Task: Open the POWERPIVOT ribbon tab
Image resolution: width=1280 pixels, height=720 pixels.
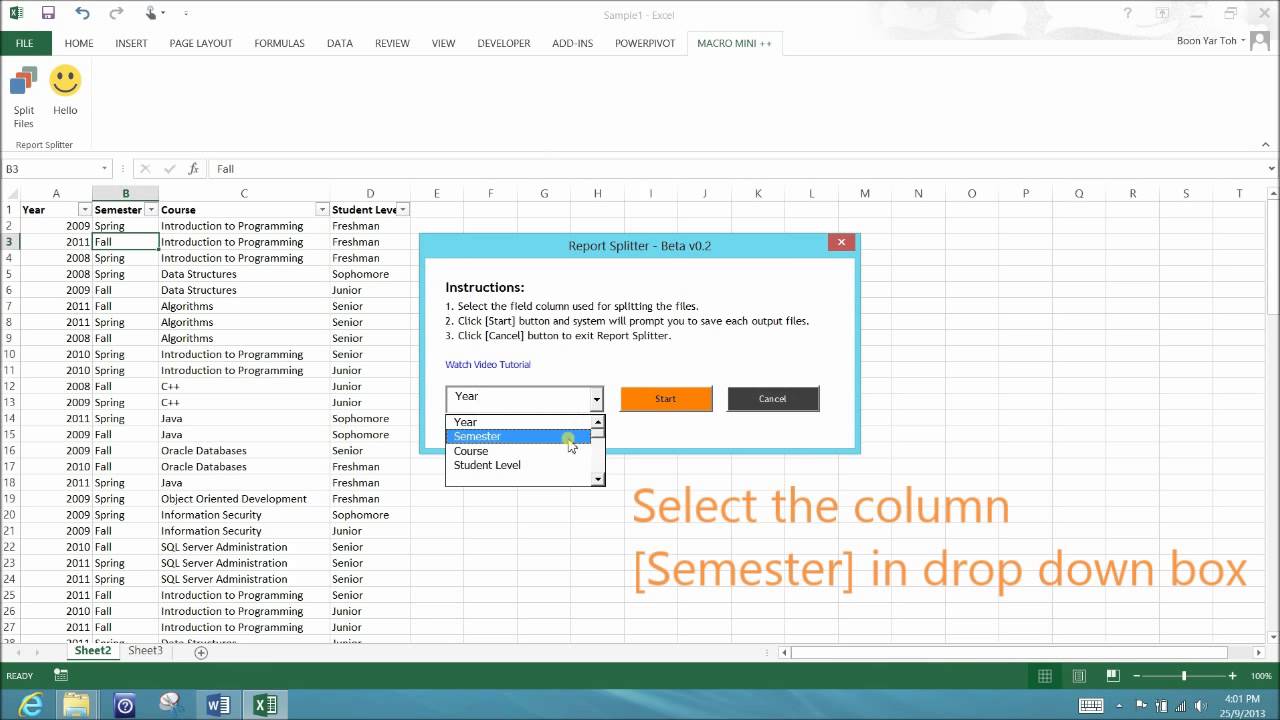Action: click(x=645, y=43)
